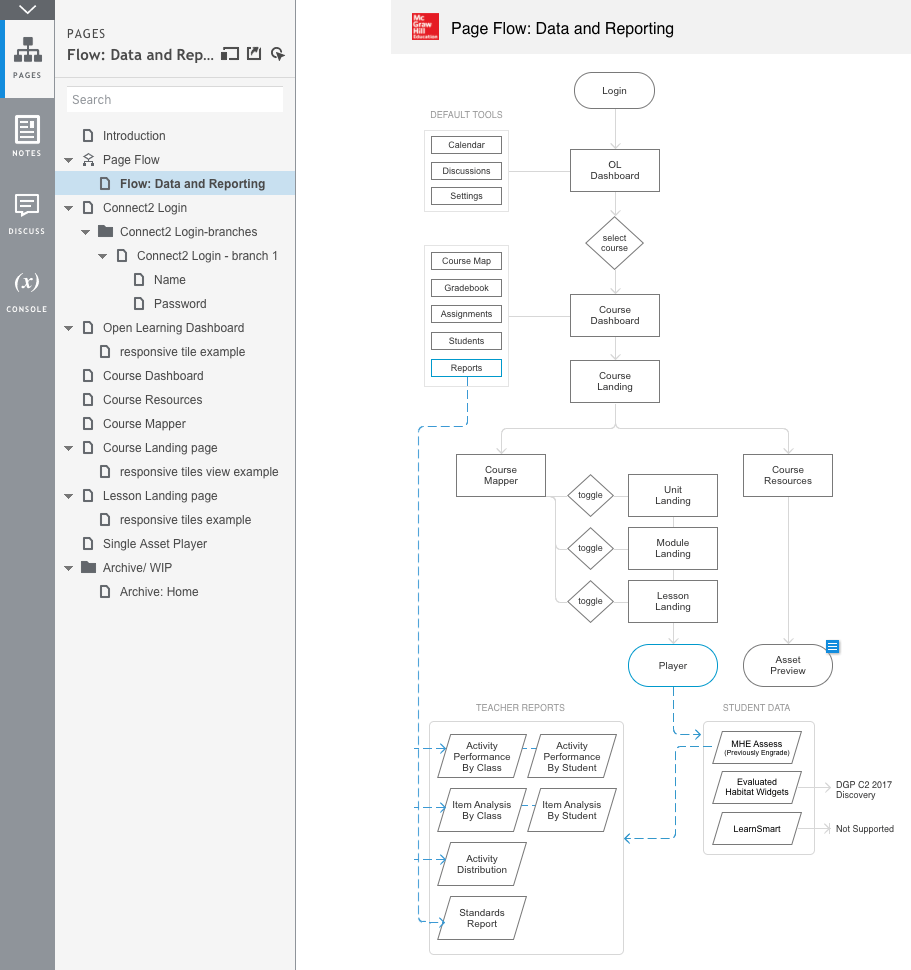Click the Settings tool box
The width and height of the screenshot is (911, 970).
[x=466, y=195]
